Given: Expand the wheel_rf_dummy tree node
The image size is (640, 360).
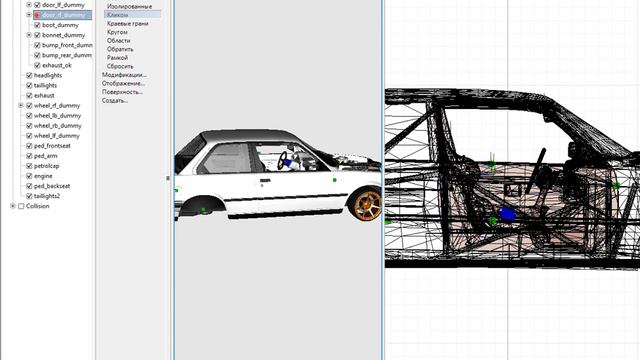Looking at the screenshot, I should click(x=21, y=105).
